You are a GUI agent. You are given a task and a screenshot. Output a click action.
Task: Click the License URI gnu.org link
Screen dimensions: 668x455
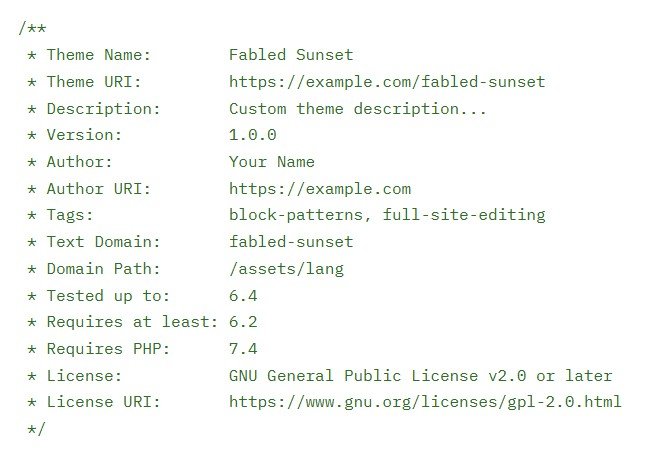425,402
